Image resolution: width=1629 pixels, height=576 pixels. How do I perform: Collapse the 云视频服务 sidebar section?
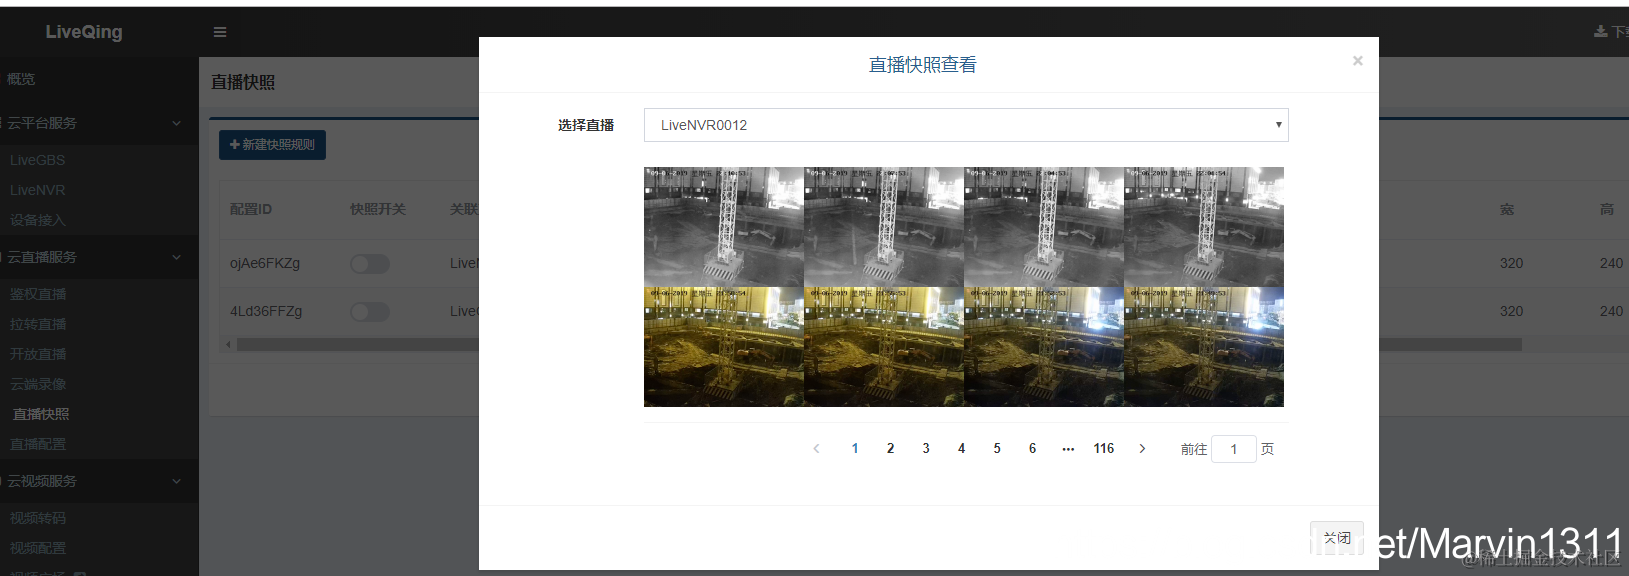[x=99, y=481]
